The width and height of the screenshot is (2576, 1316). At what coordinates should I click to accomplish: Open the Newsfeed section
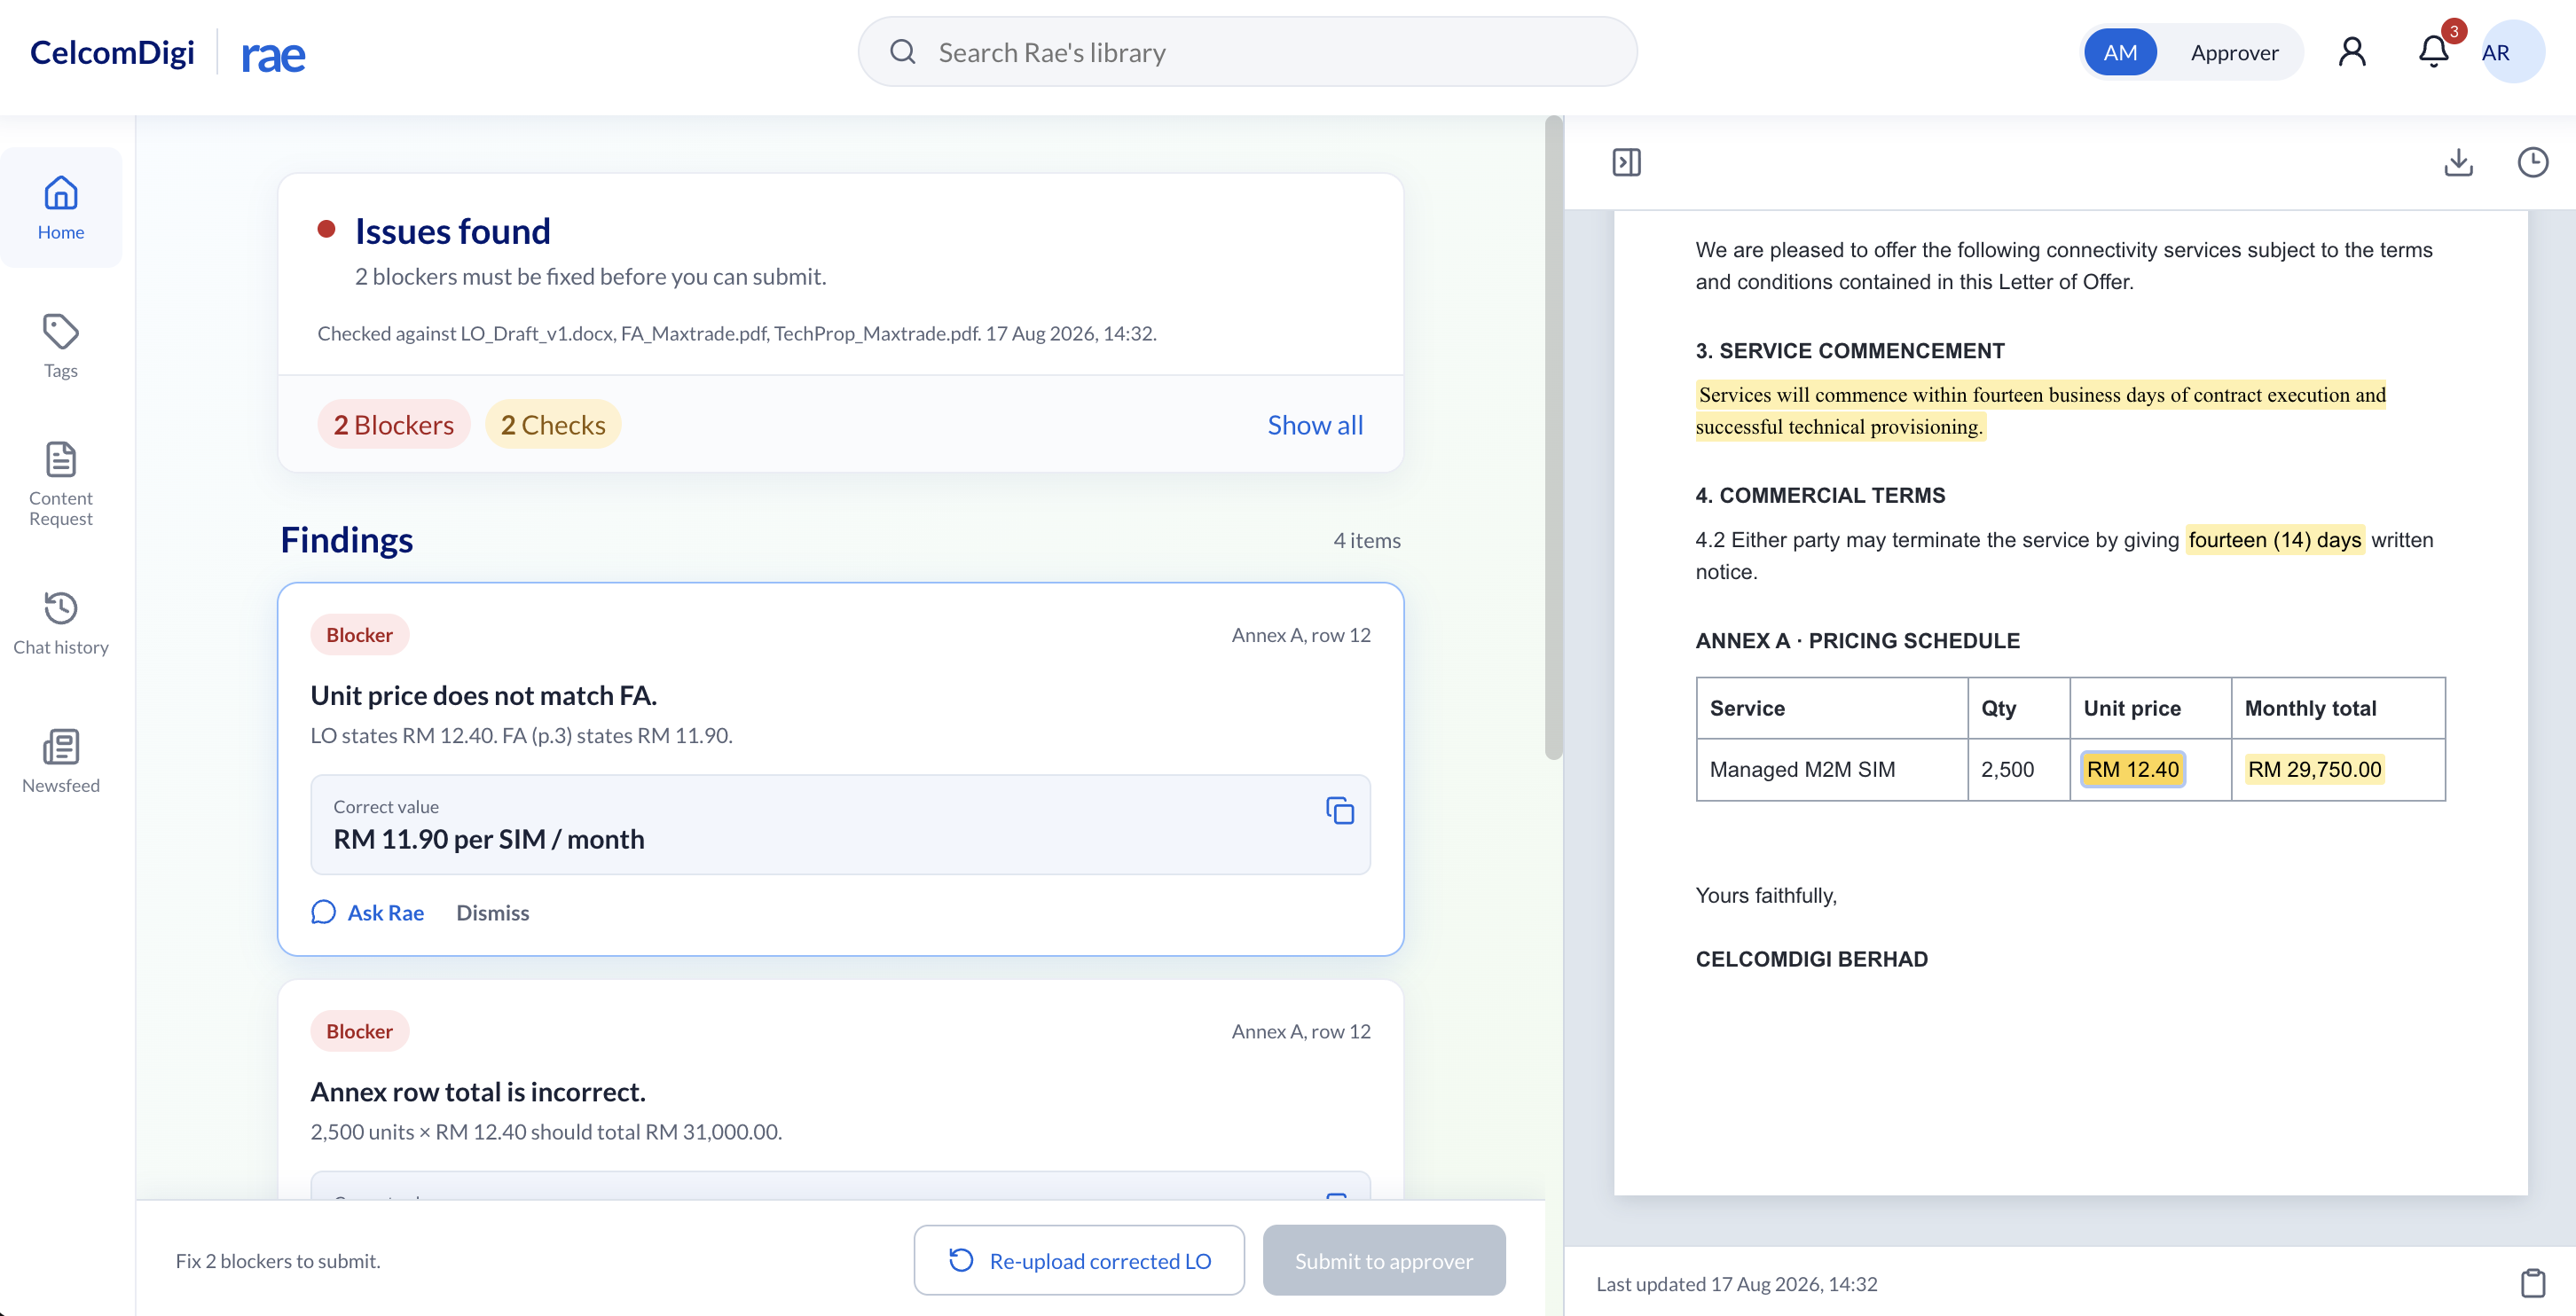click(61, 761)
